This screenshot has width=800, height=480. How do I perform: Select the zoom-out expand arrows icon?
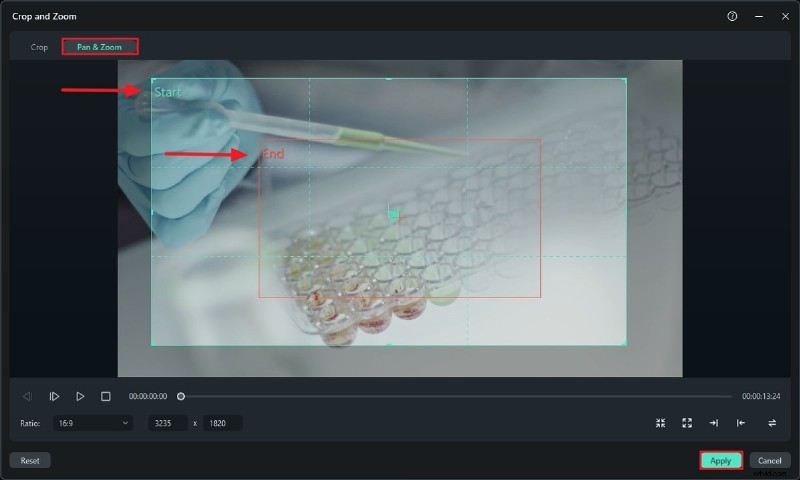(687, 423)
